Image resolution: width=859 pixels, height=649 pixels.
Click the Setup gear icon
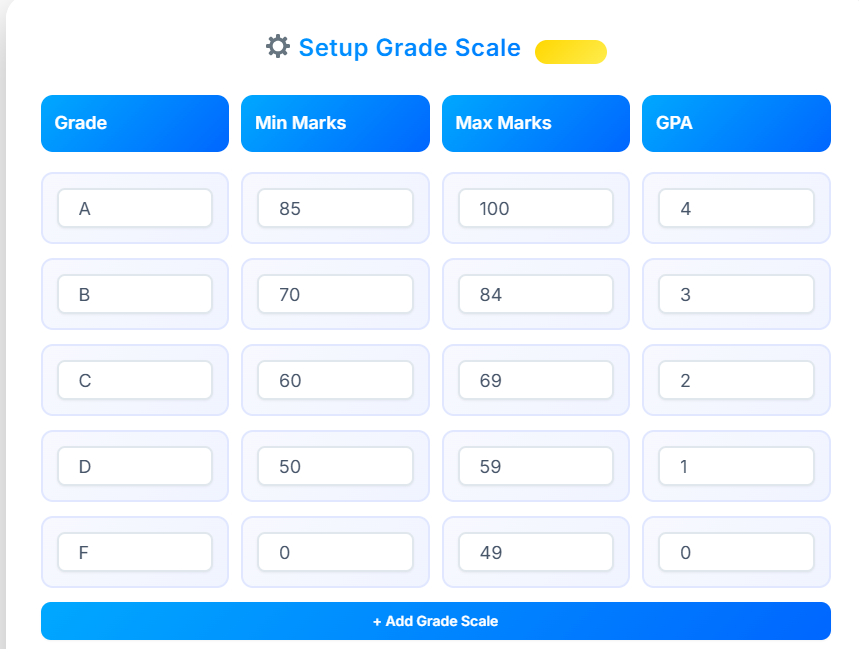point(278,47)
